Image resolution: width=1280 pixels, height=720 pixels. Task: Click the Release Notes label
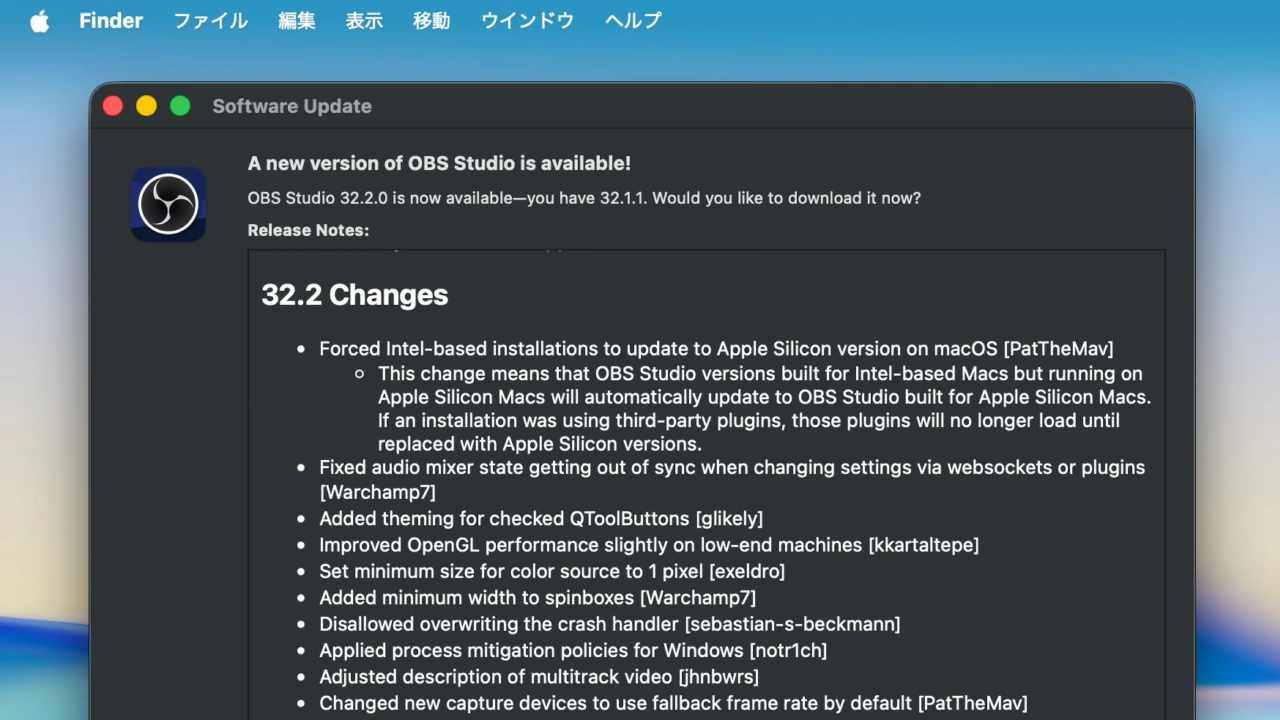308,230
